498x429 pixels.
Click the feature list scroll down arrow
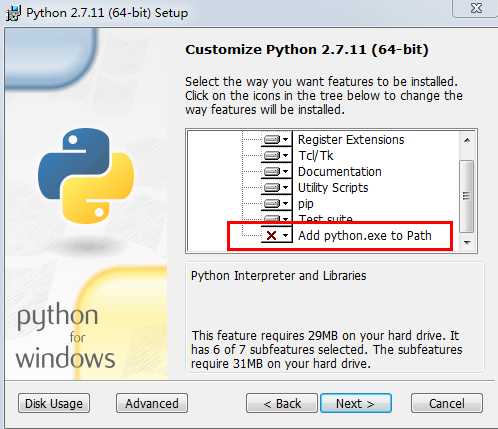(x=467, y=242)
